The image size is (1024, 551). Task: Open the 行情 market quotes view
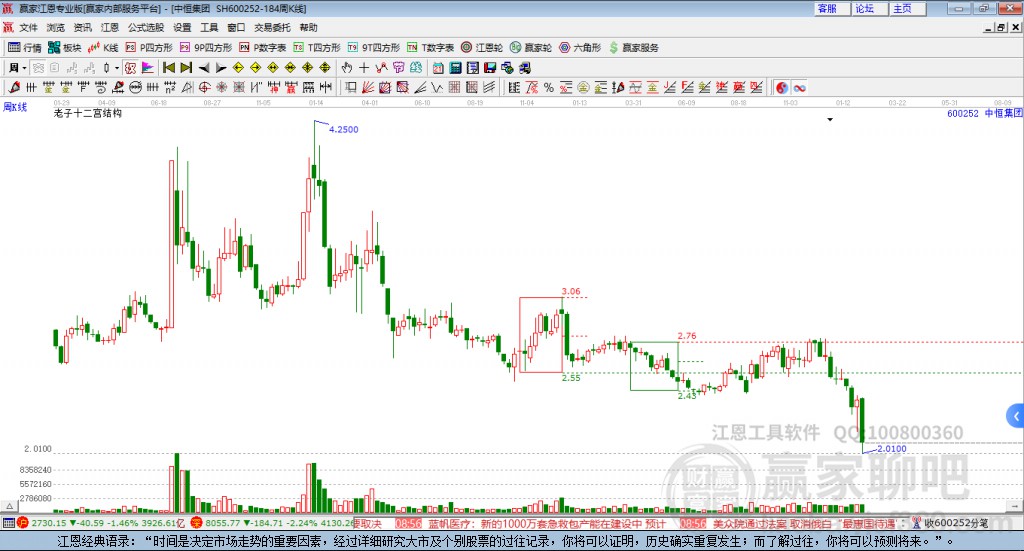pos(24,48)
